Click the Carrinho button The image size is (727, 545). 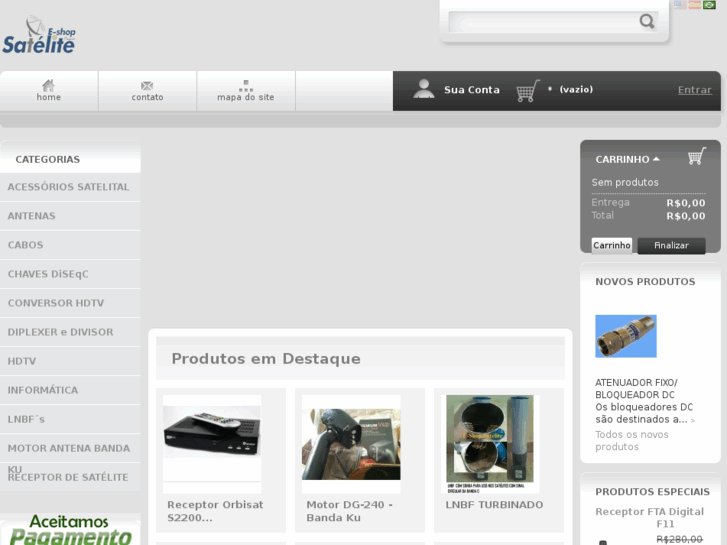point(612,245)
